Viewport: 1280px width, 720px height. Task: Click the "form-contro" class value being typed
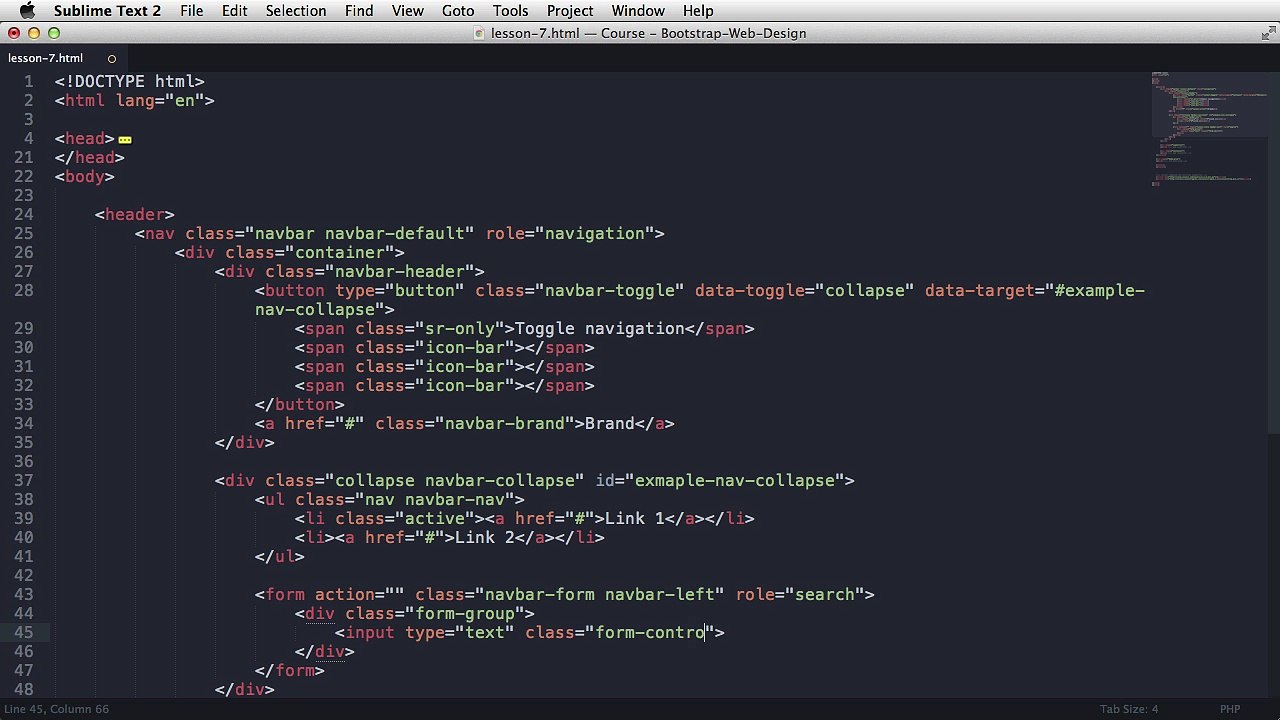point(650,633)
